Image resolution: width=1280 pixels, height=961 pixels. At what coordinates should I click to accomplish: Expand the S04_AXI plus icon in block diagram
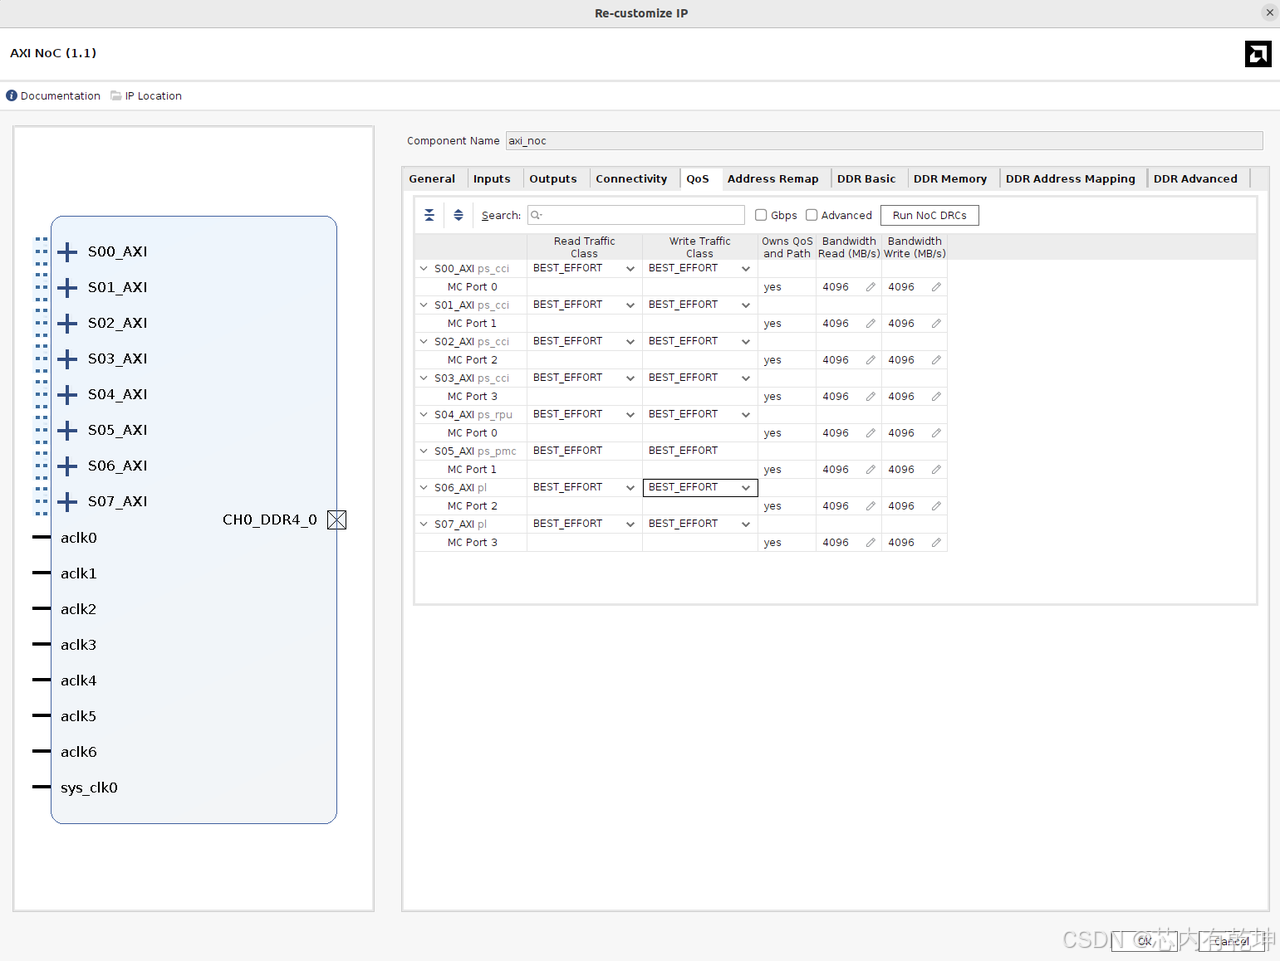tap(67, 395)
